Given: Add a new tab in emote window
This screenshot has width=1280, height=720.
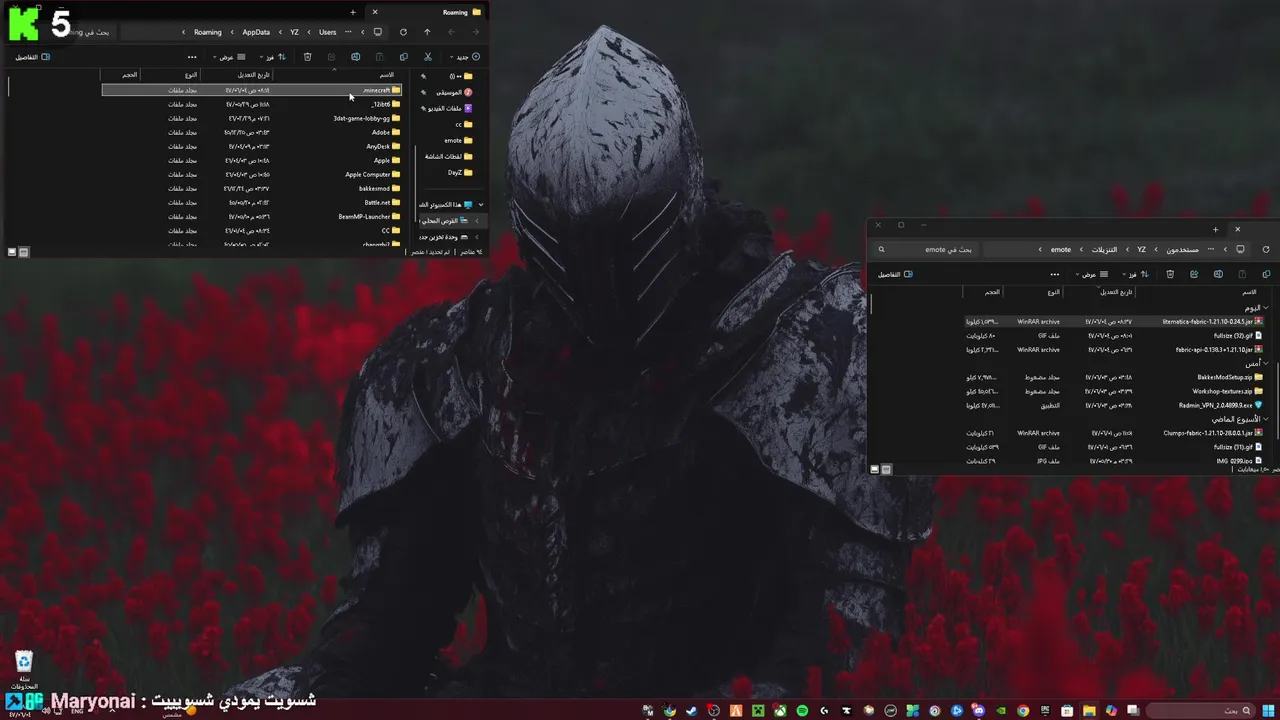Looking at the screenshot, I should pyautogui.click(x=1215, y=229).
